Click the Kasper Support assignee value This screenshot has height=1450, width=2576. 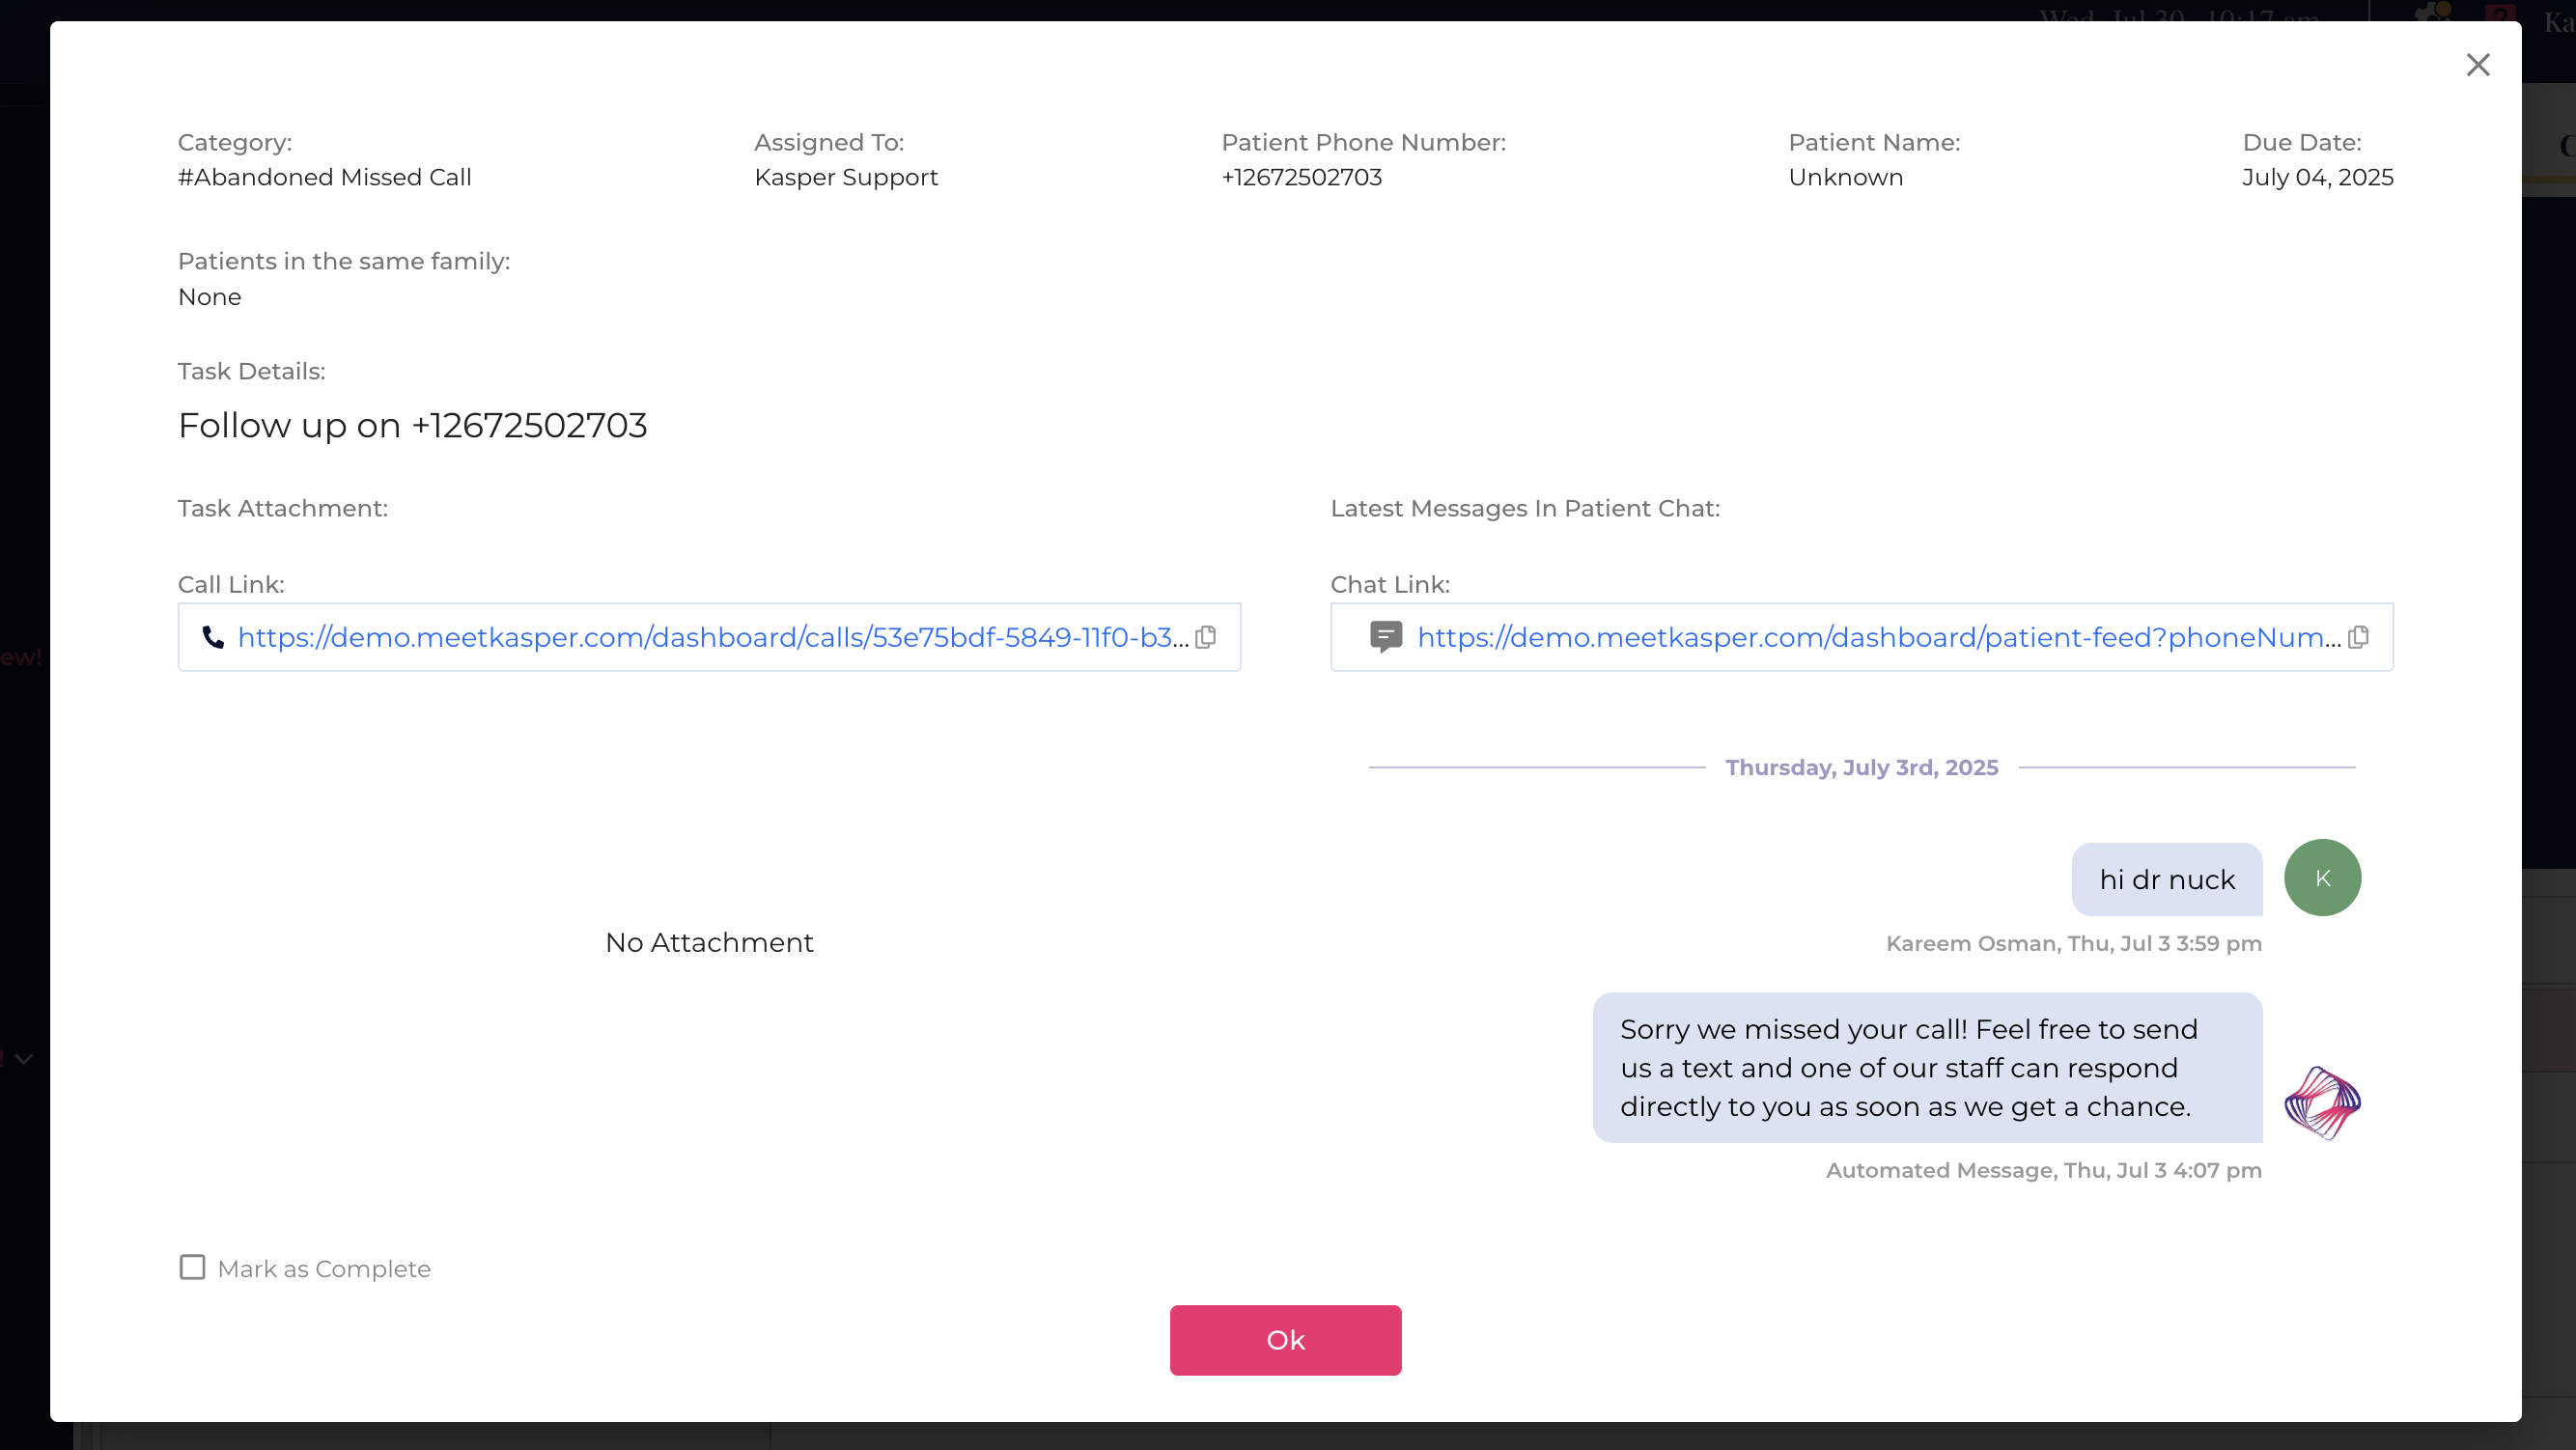point(845,177)
